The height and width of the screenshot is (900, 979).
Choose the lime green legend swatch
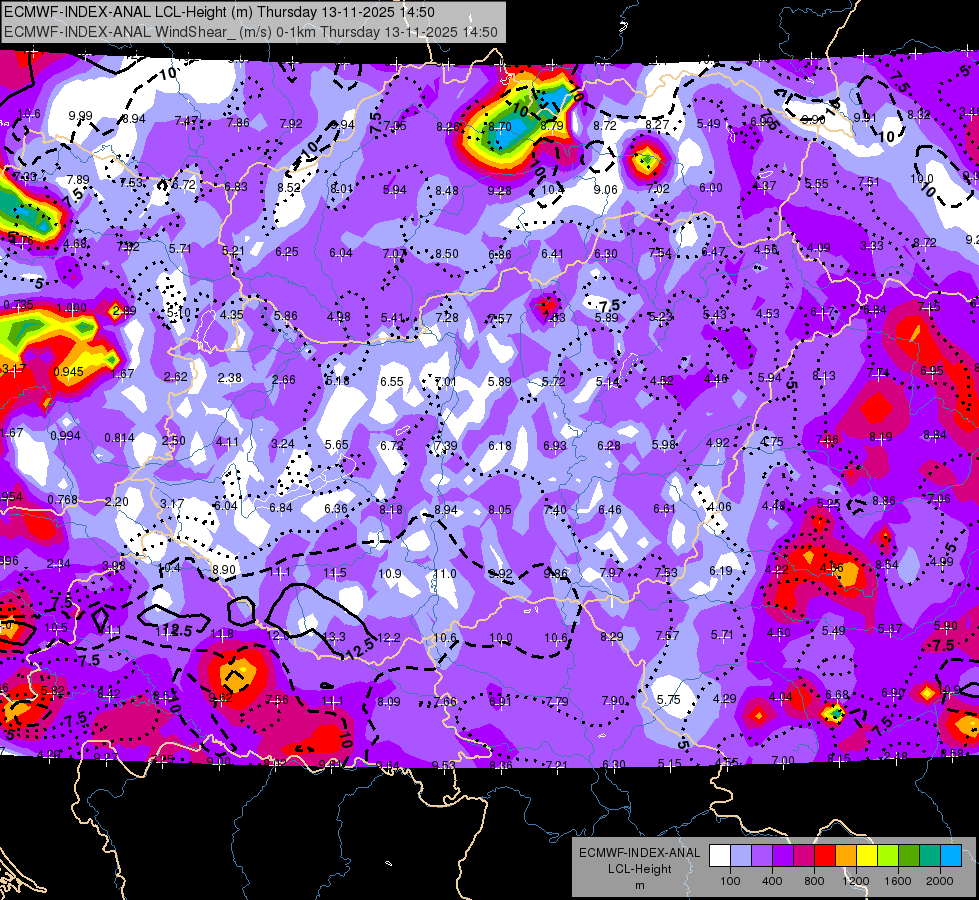(x=888, y=856)
